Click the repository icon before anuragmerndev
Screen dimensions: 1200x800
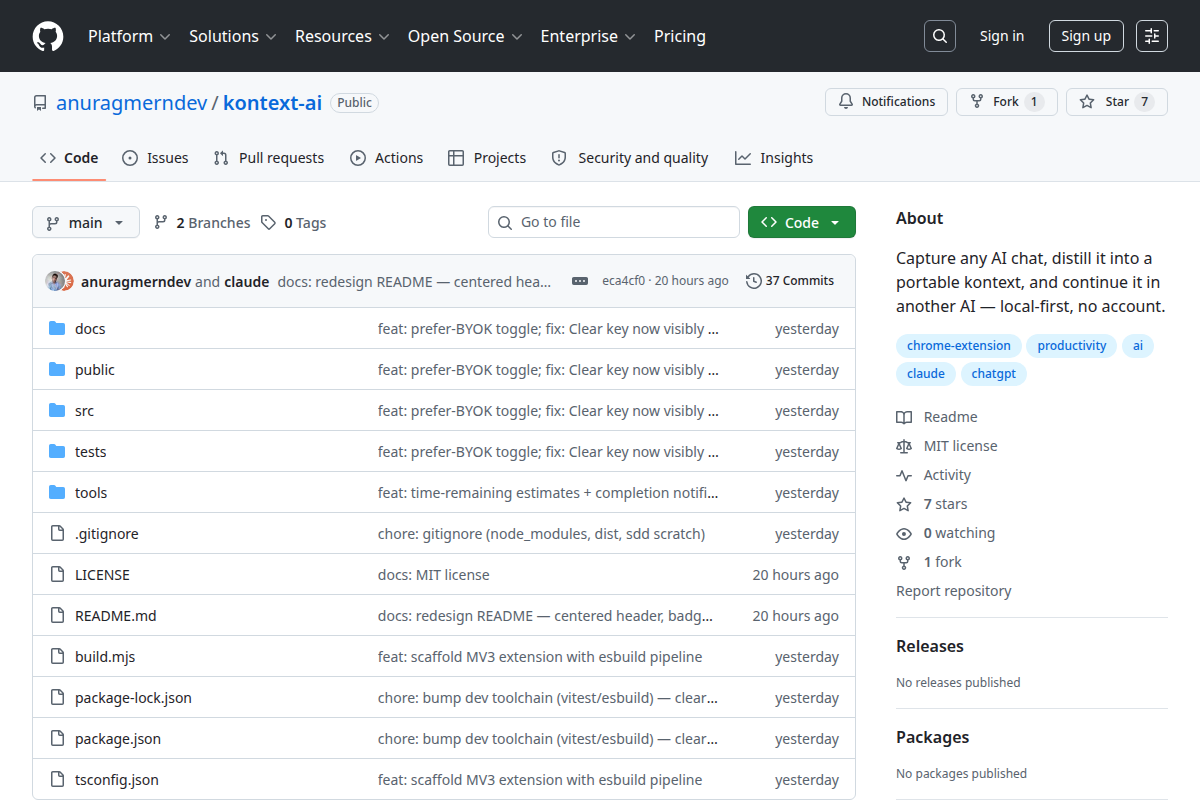point(40,103)
